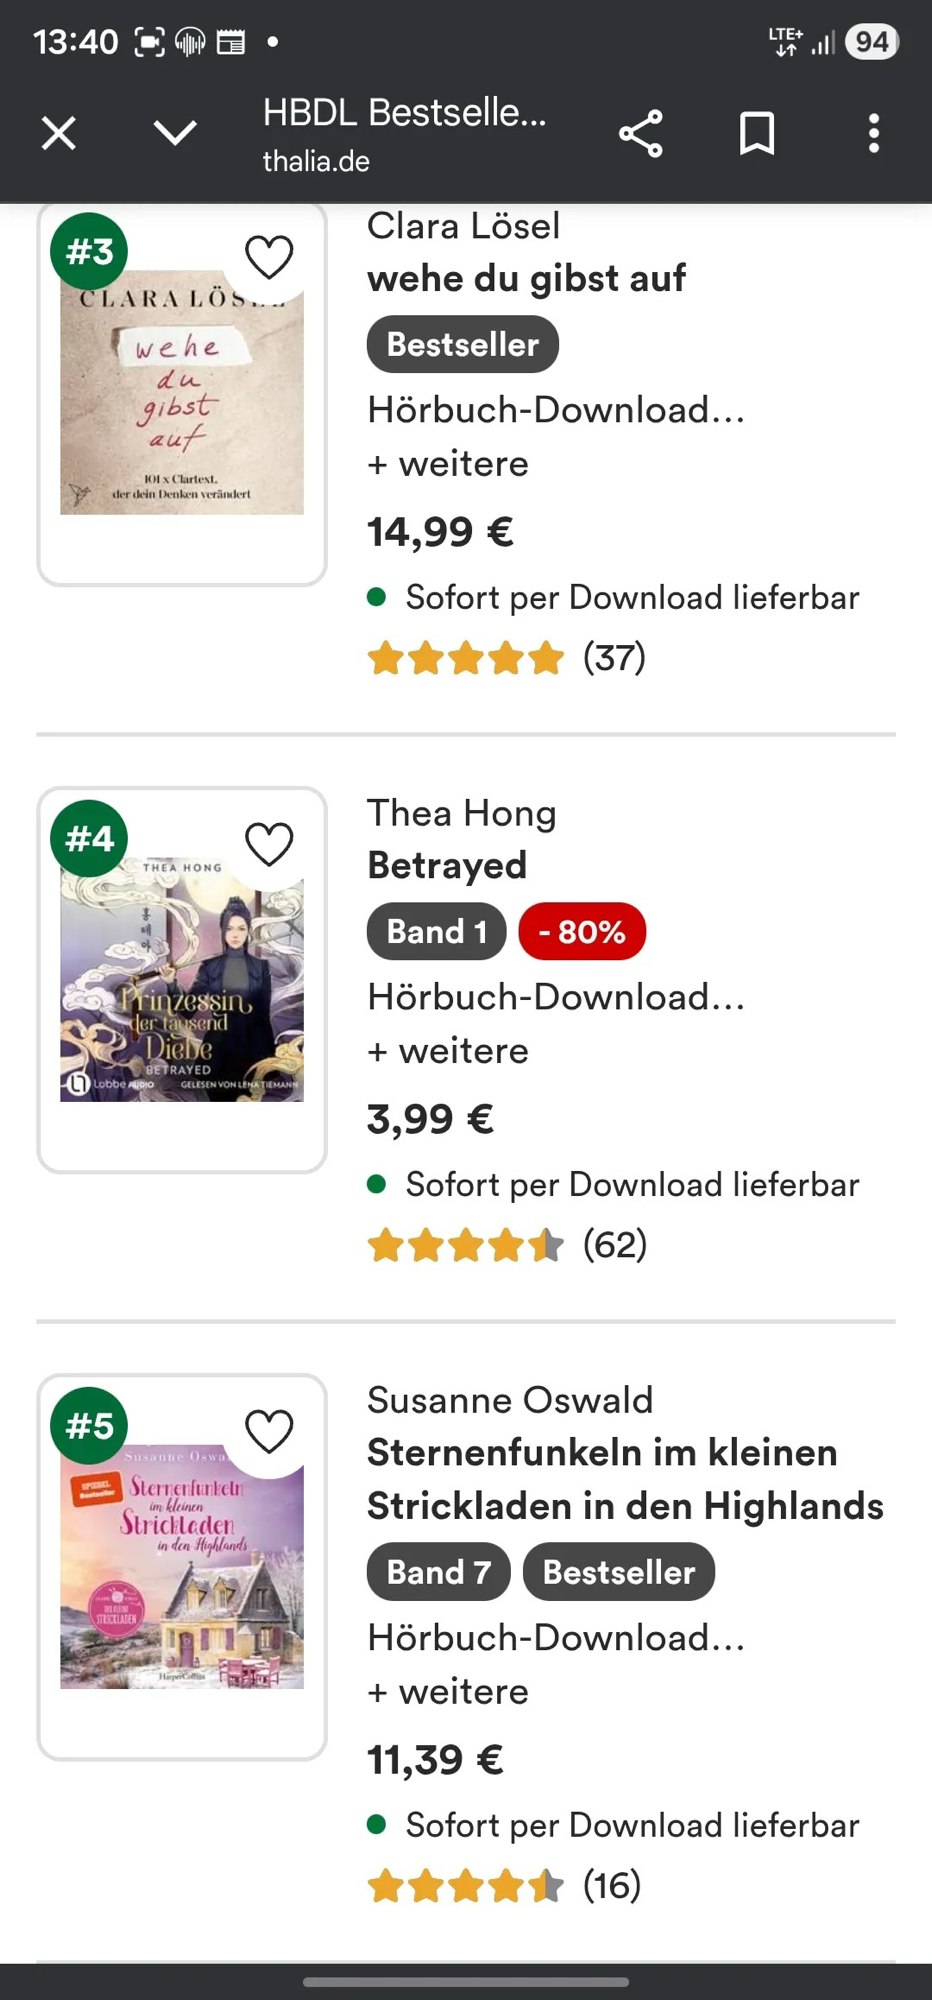This screenshot has height=2000, width=932.
Task: Open the 'wehe du gibst auf' cover
Action: [x=182, y=392]
